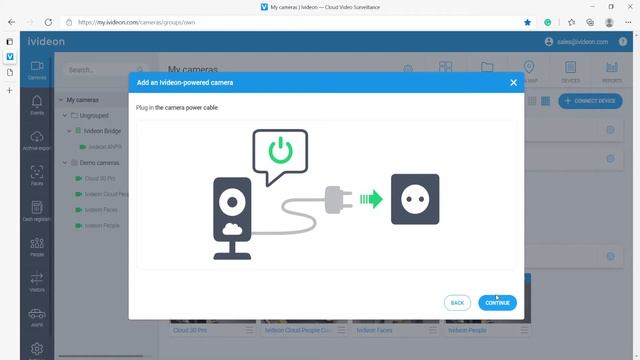
Task: Click the folder icon in top toolbar
Action: 487,67
